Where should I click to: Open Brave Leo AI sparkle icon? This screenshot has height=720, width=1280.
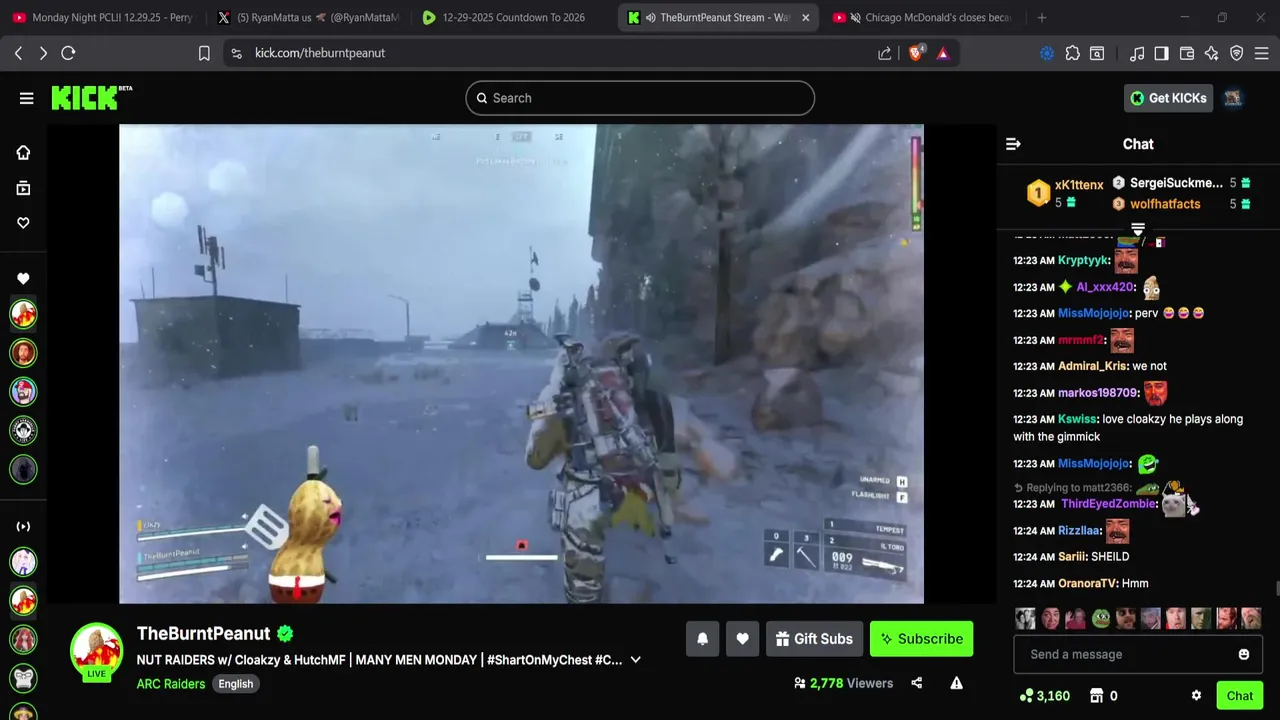click(1212, 53)
